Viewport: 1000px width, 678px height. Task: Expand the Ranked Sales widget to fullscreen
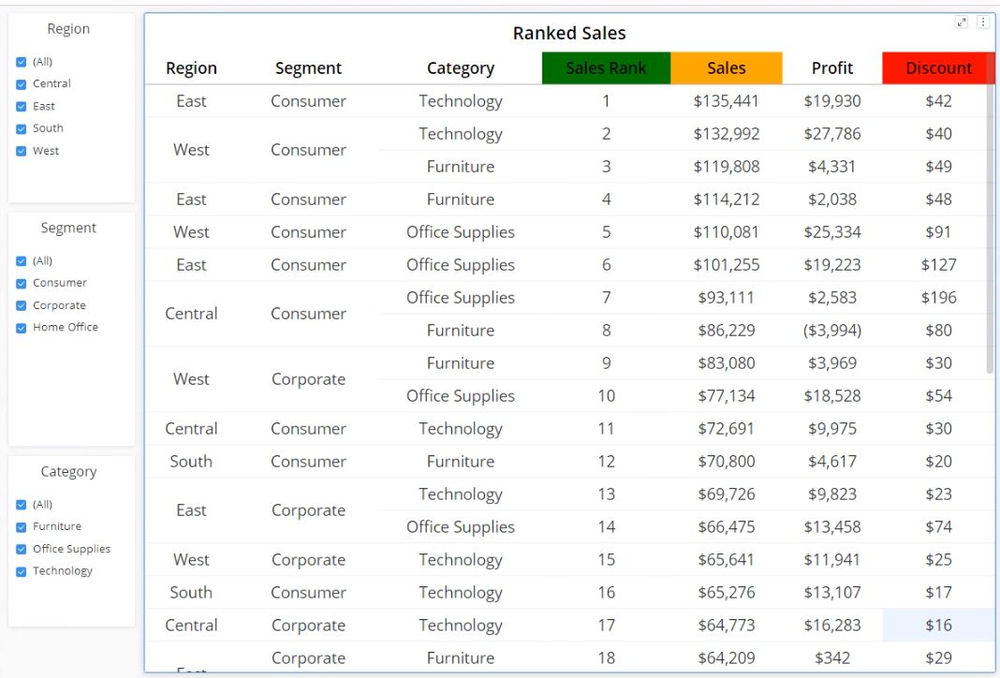(962, 22)
